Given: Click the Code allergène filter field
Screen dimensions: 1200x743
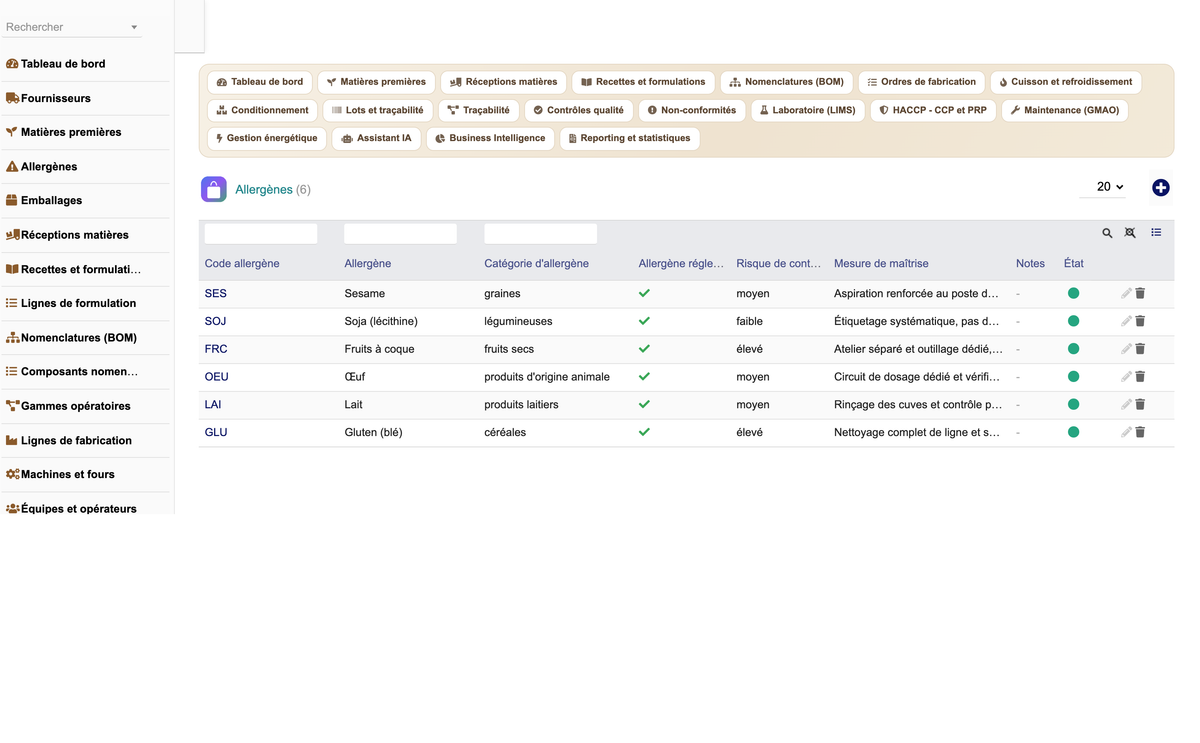Looking at the screenshot, I should click(x=261, y=233).
